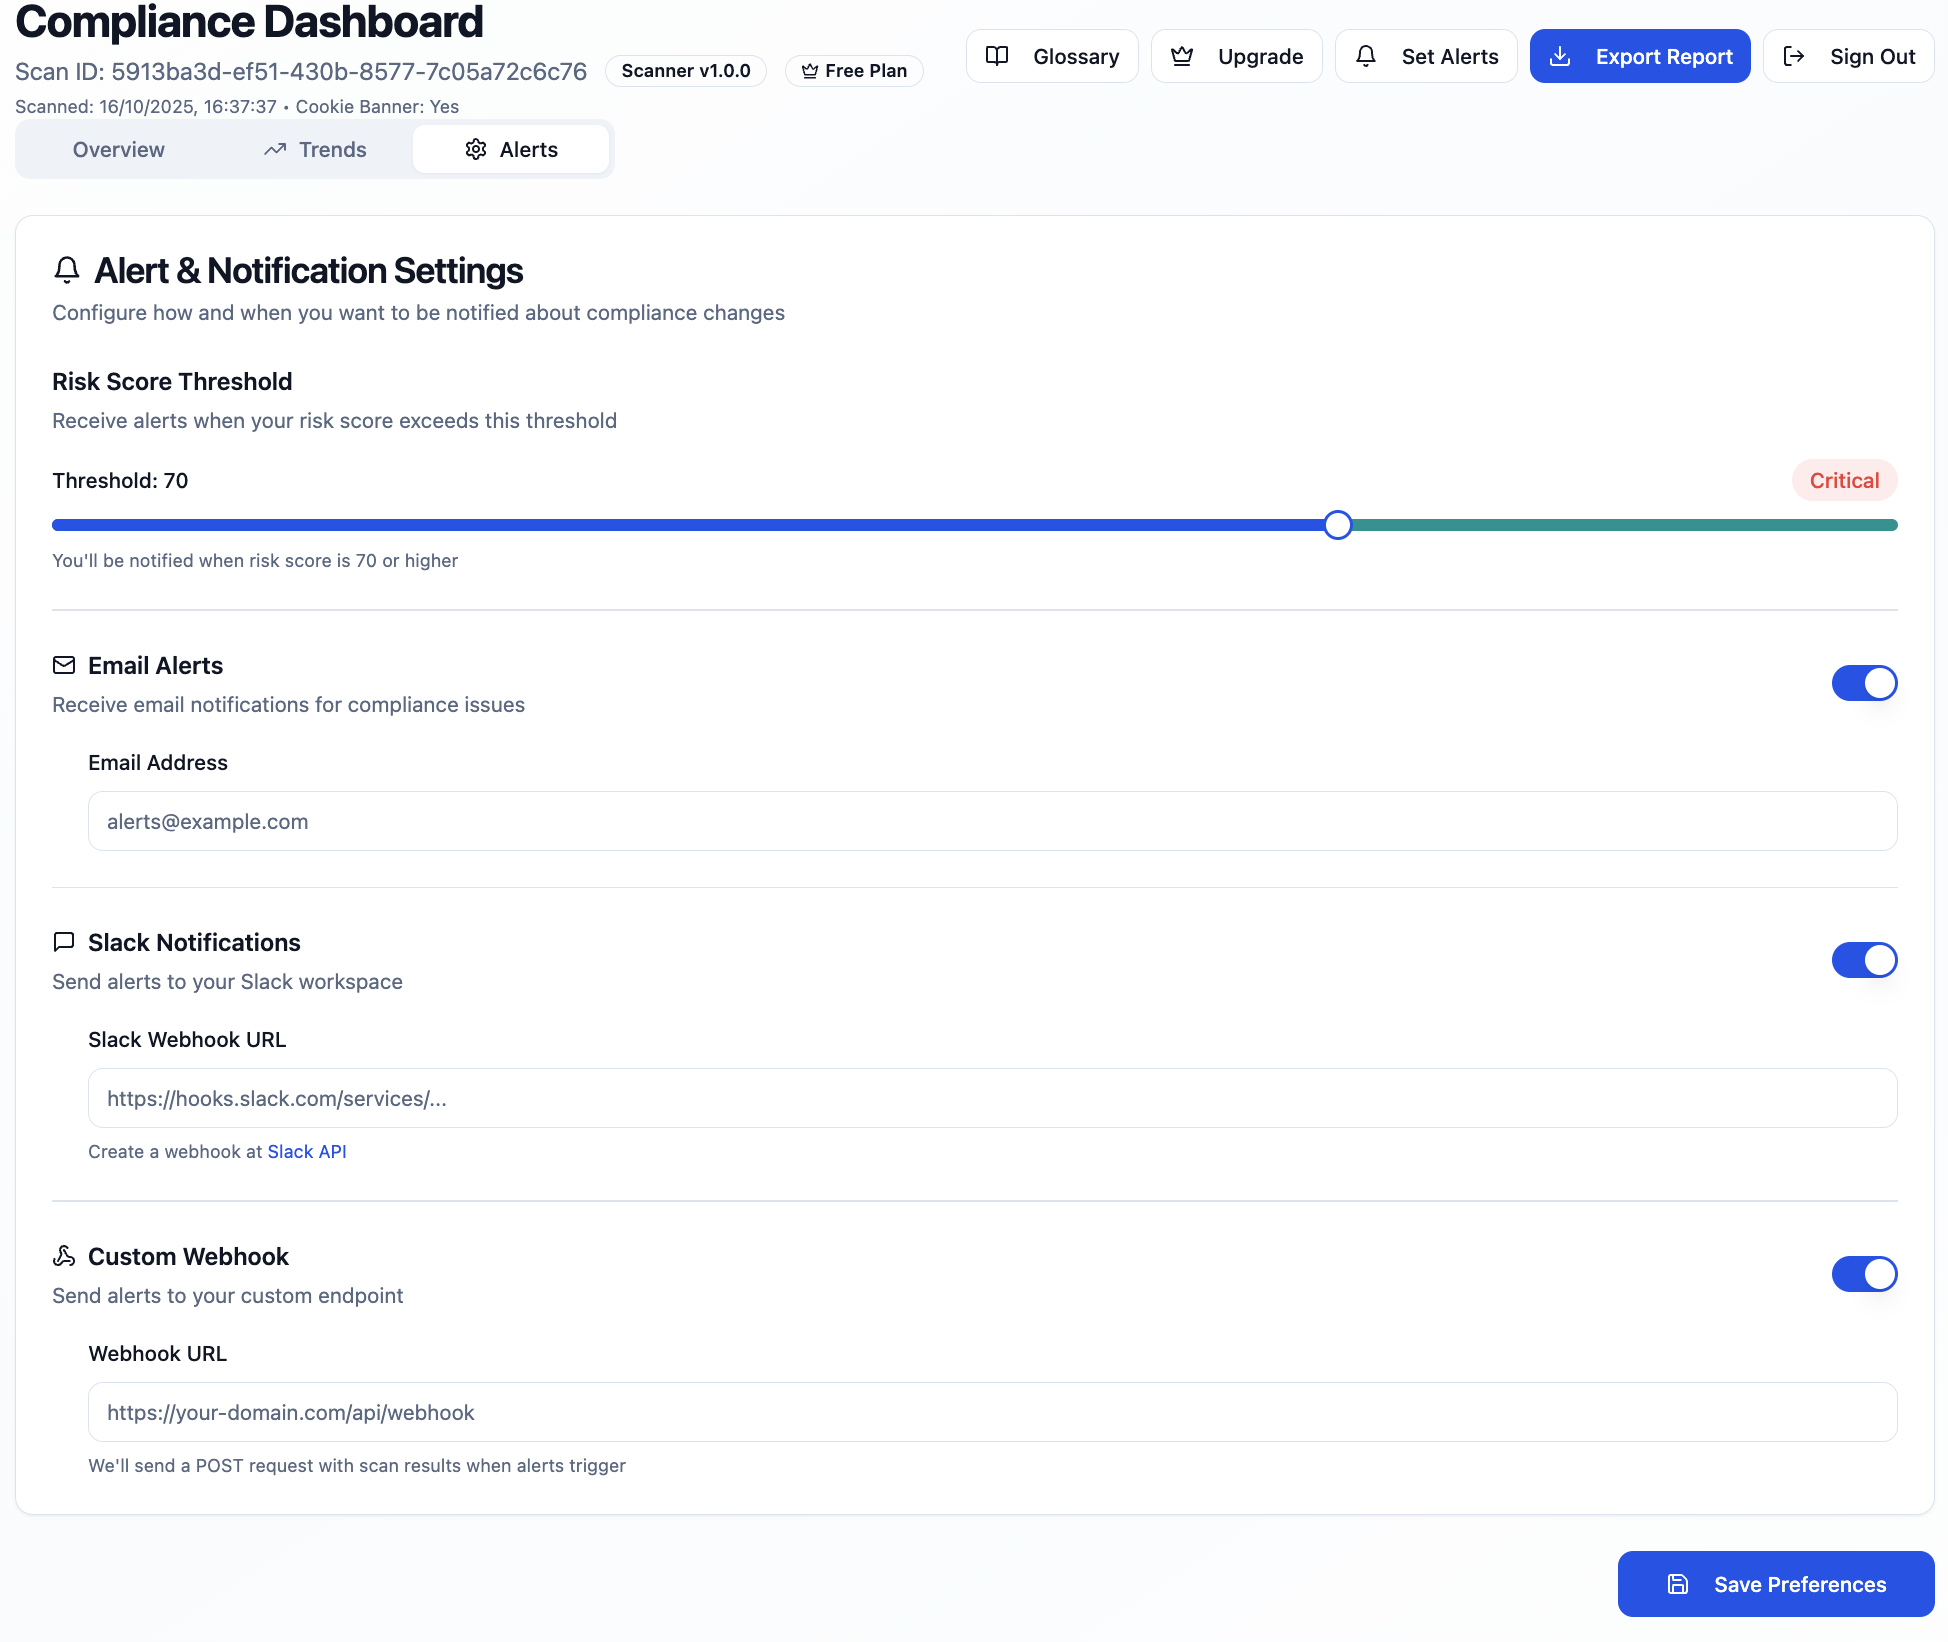Toggle the Custom Webhook switch off
This screenshot has height=1642, width=1948.
point(1864,1274)
